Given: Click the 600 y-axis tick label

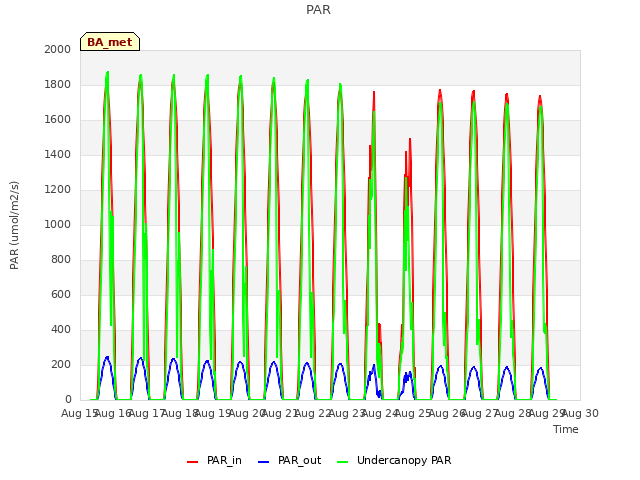Looking at the screenshot, I should click(x=61, y=294).
